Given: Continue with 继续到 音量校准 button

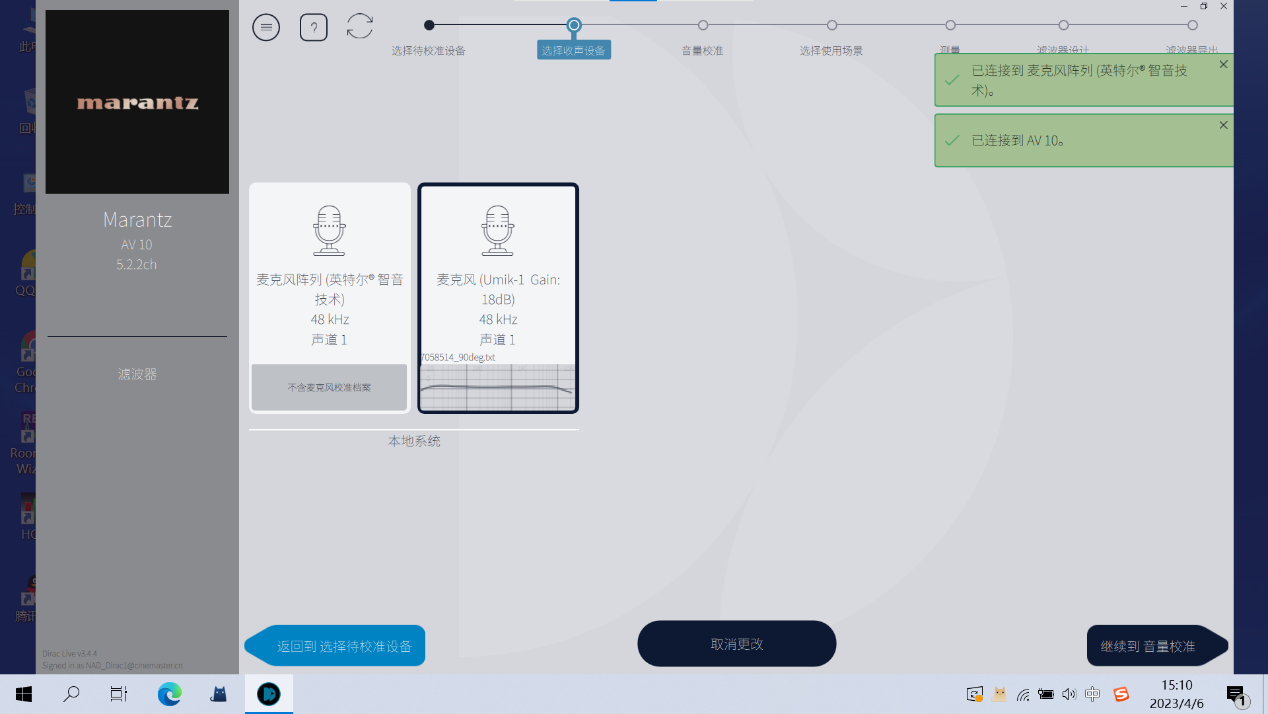Looking at the screenshot, I should [1157, 646].
